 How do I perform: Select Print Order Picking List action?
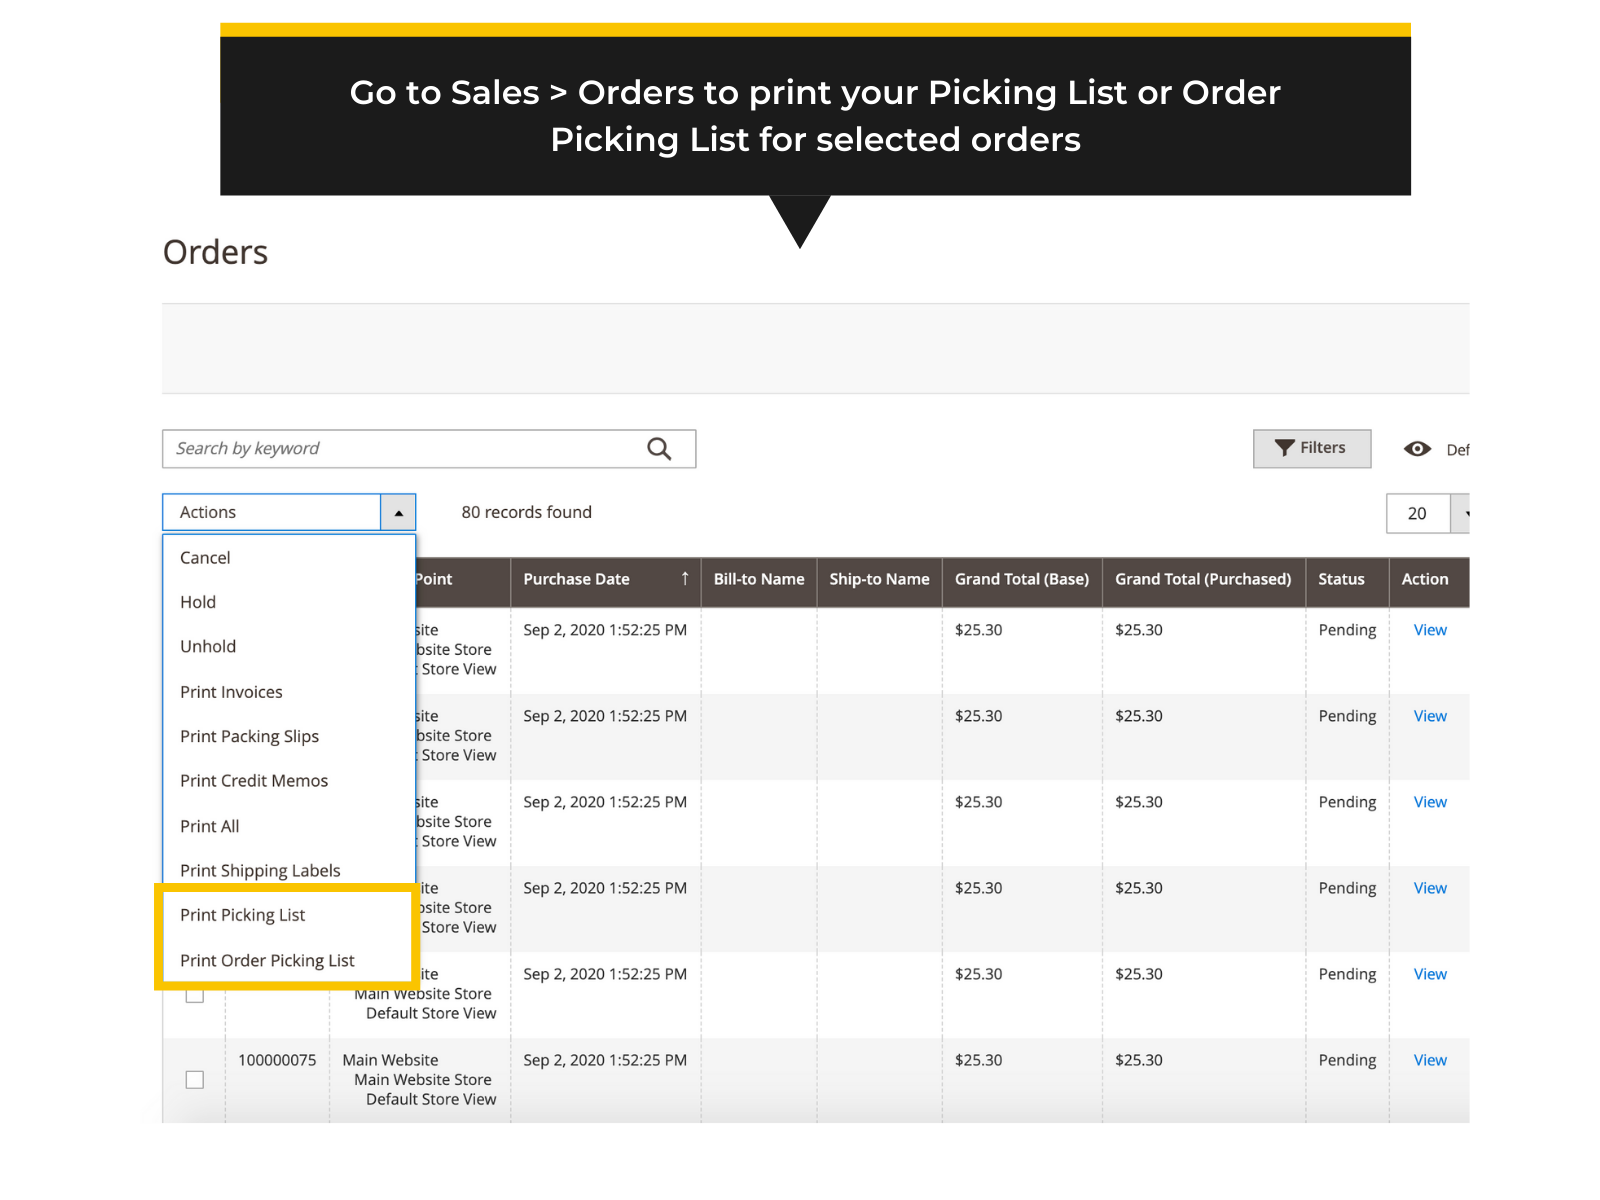click(x=266, y=960)
